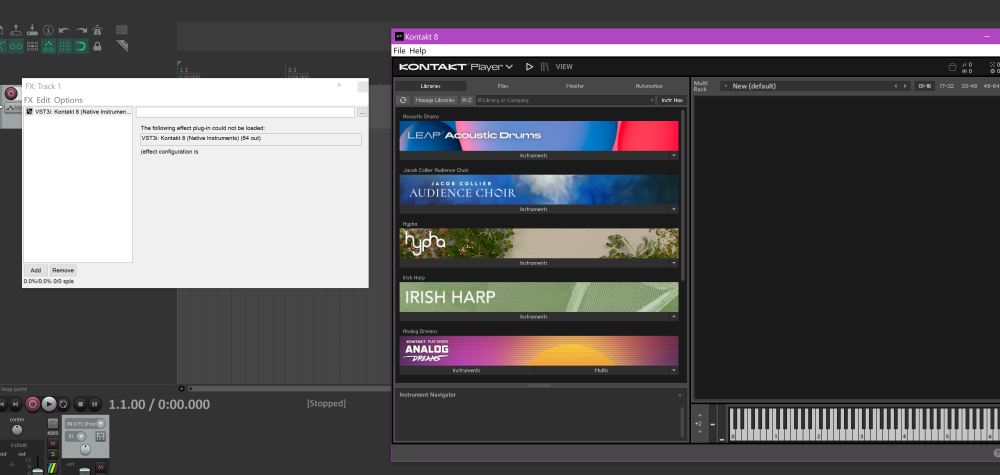This screenshot has height=475, width=1000.
Task: Click the refresh libraries icon
Action: (x=403, y=100)
